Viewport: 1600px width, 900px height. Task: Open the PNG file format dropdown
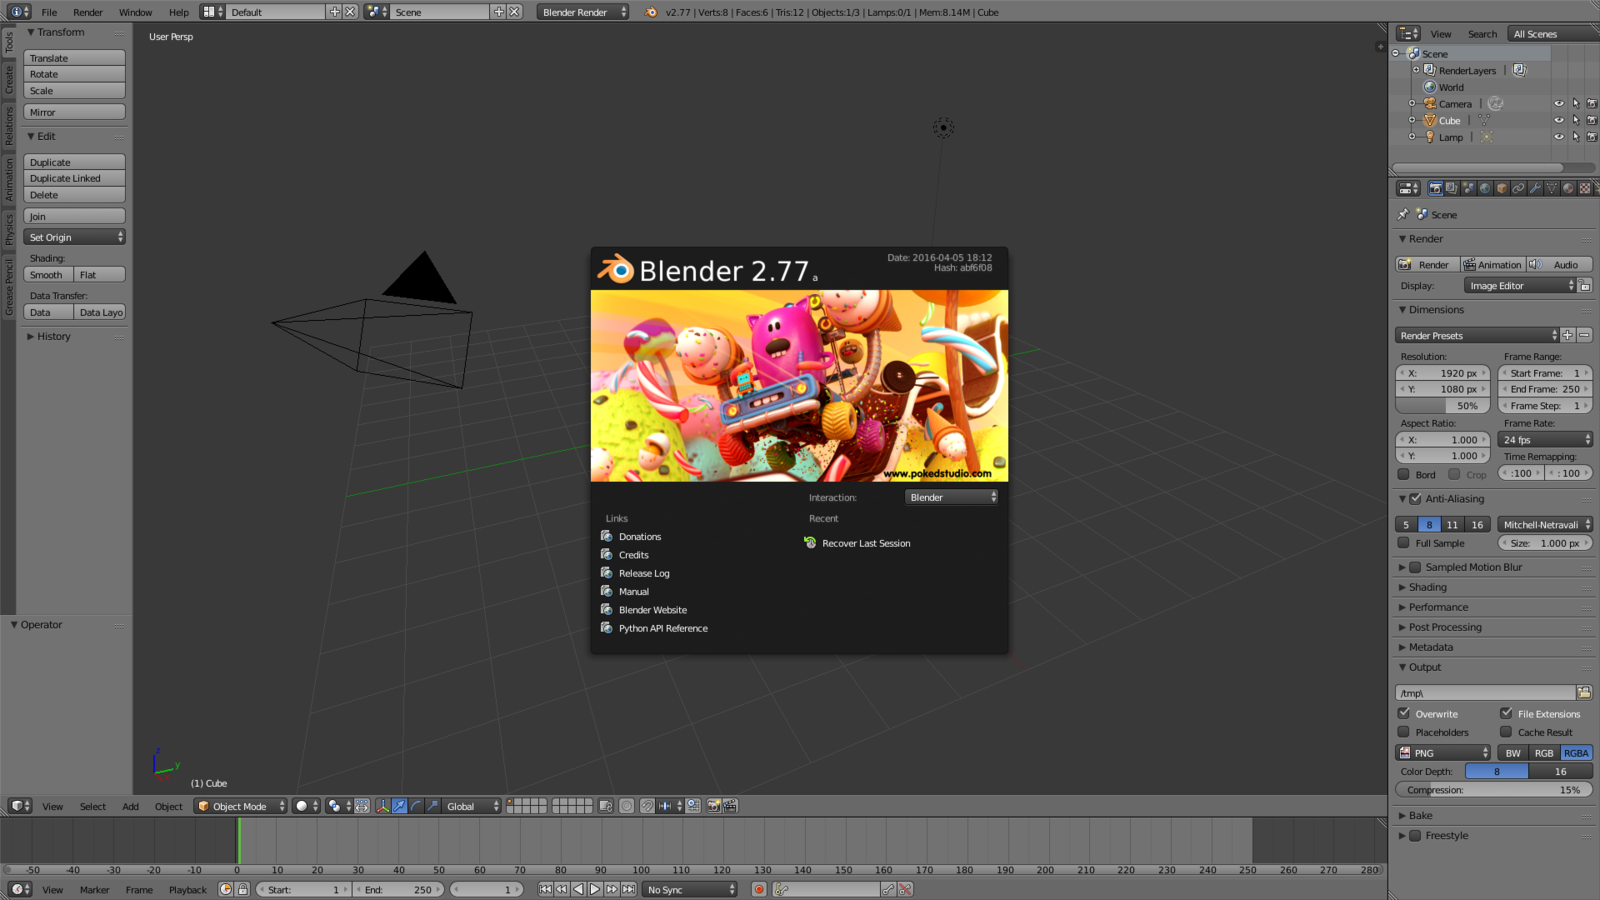[x=1443, y=753]
